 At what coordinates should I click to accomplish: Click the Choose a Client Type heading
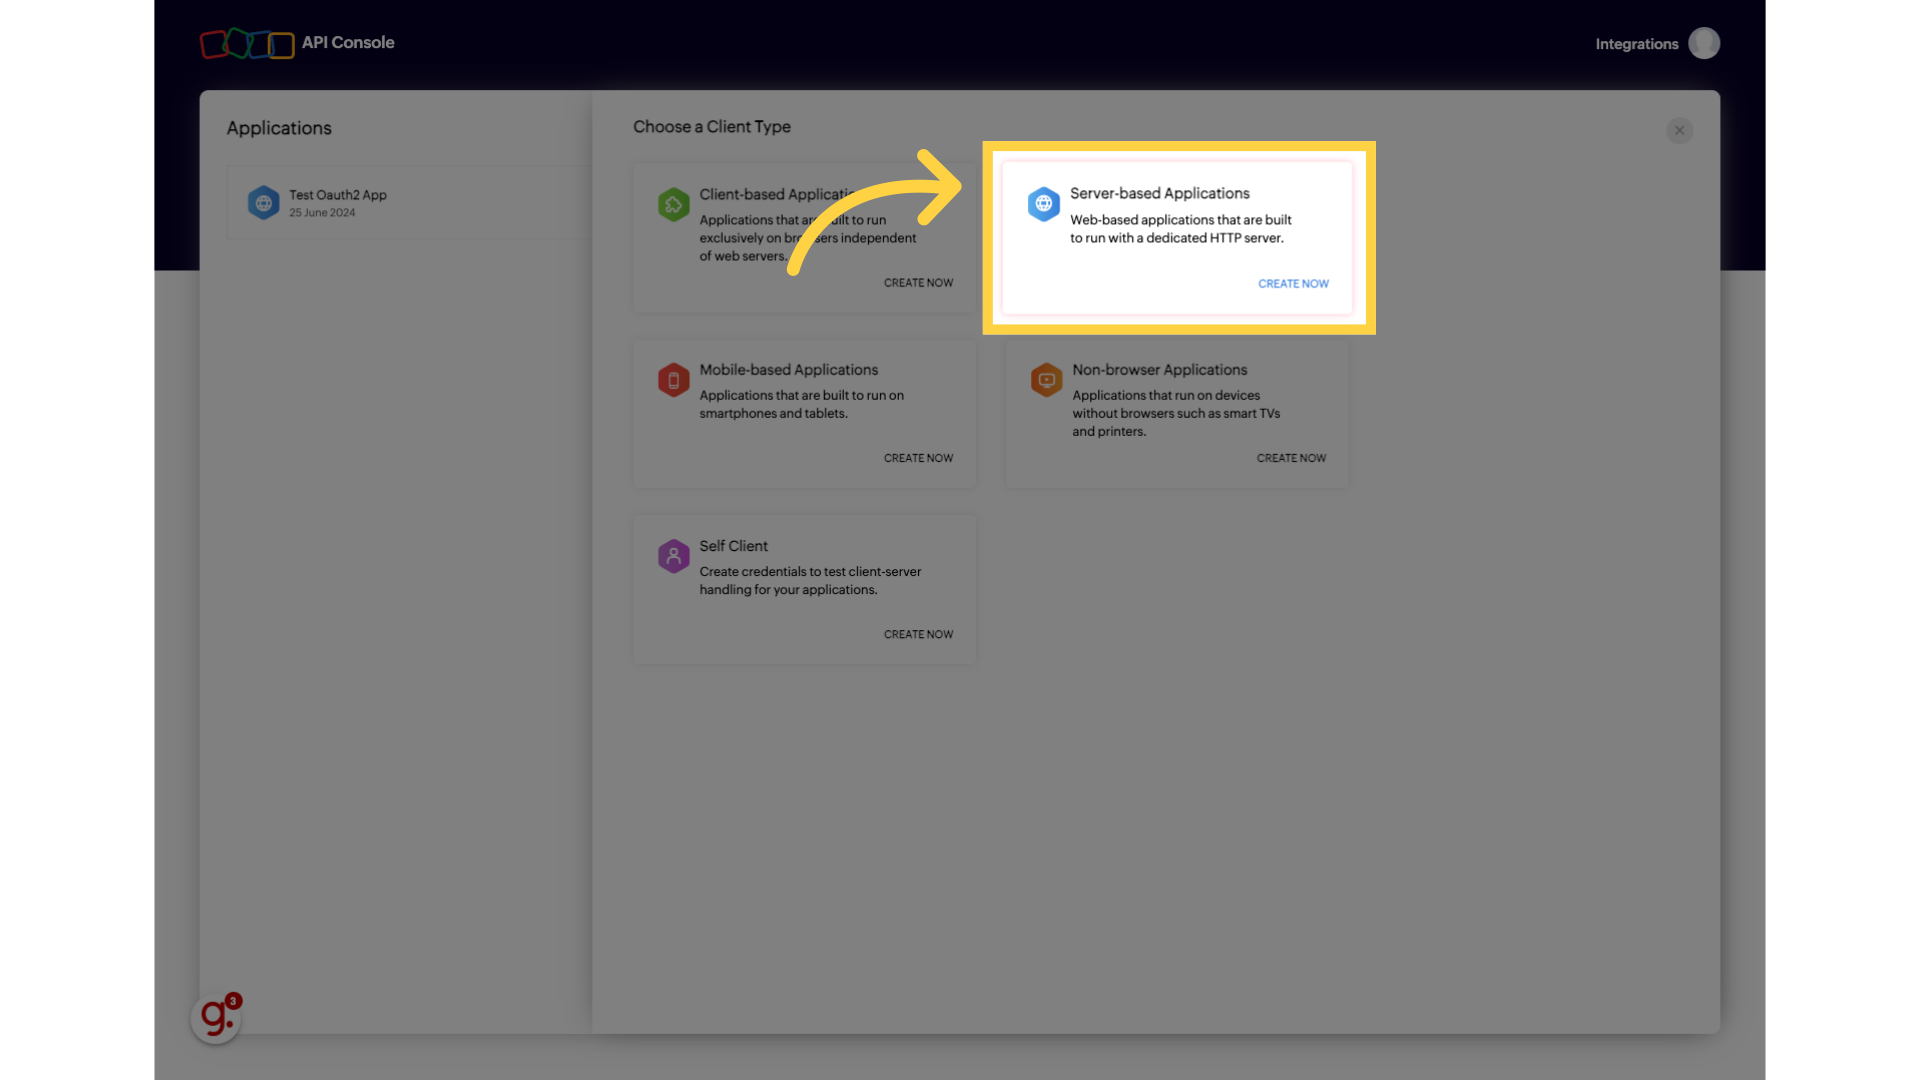pos(712,127)
